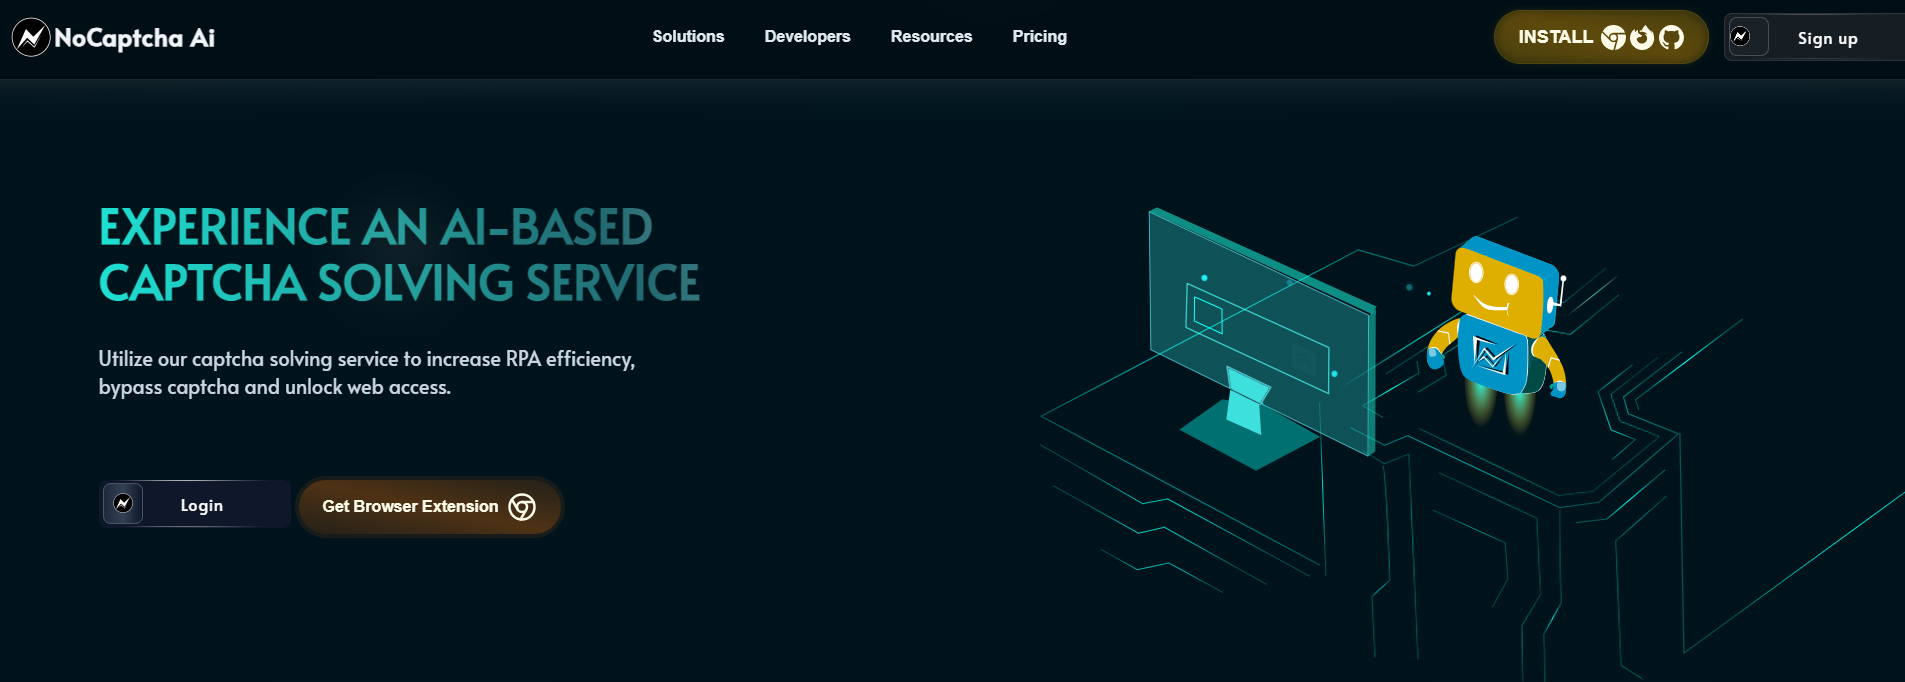Click the headline line "EXPERIENCE AN AI-BASED"

376,227
